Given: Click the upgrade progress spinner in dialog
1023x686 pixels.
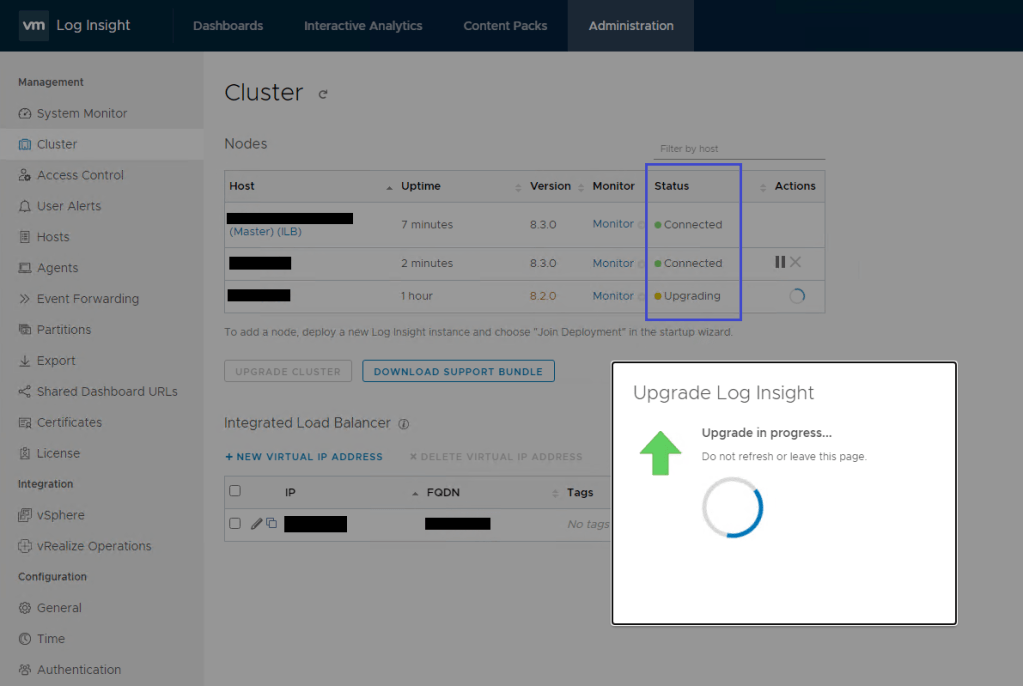Looking at the screenshot, I should pyautogui.click(x=733, y=507).
